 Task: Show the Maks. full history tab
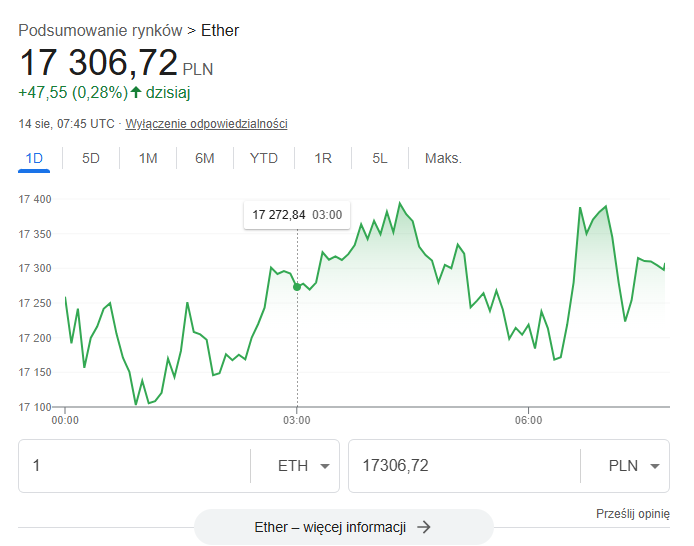(x=443, y=158)
